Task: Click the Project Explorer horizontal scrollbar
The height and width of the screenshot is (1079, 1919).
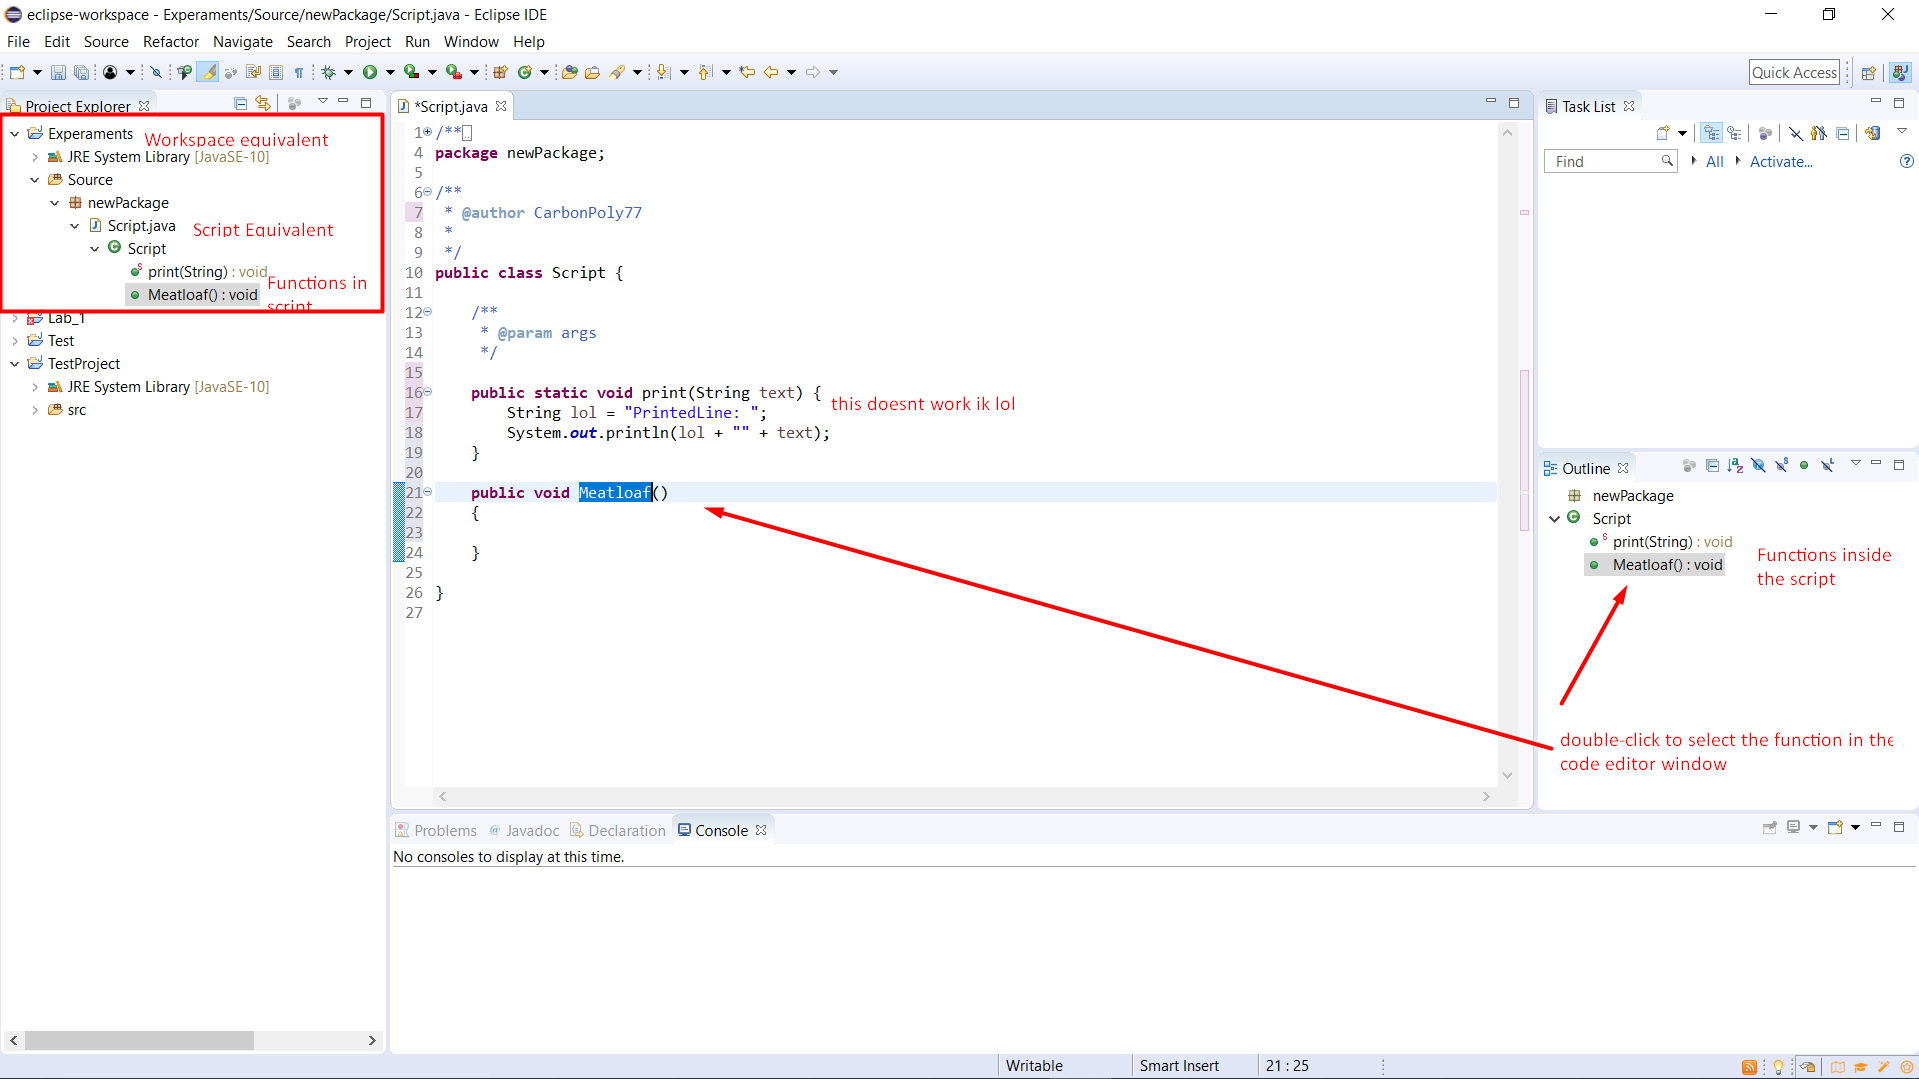Action: 140,1040
